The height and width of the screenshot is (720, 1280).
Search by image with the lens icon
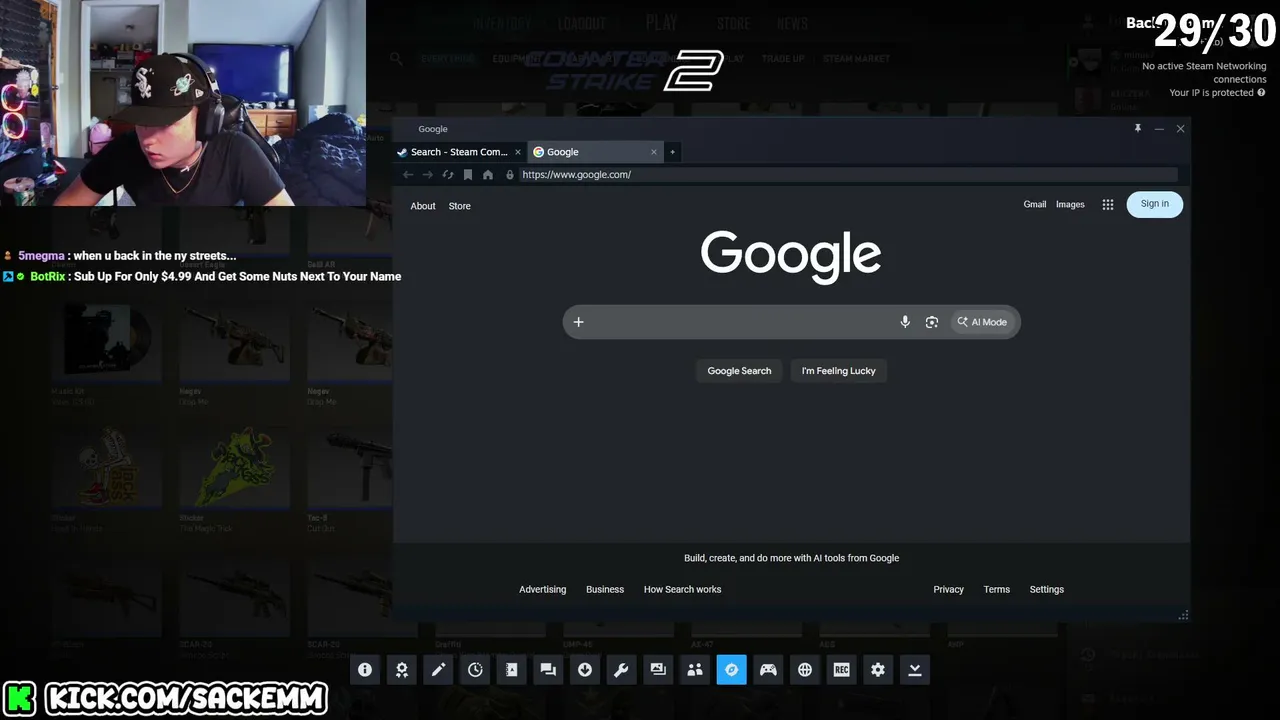pyautogui.click(x=932, y=322)
